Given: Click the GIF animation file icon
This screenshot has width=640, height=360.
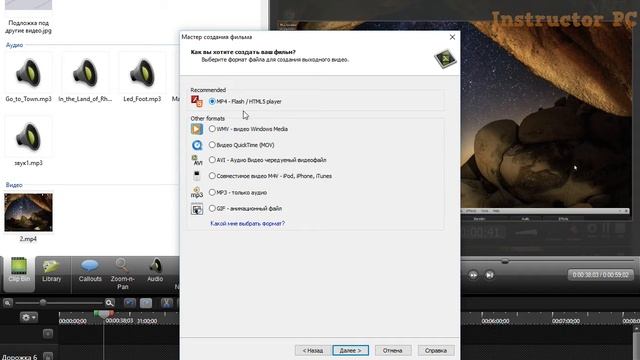Looking at the screenshot, I should [x=197, y=209].
